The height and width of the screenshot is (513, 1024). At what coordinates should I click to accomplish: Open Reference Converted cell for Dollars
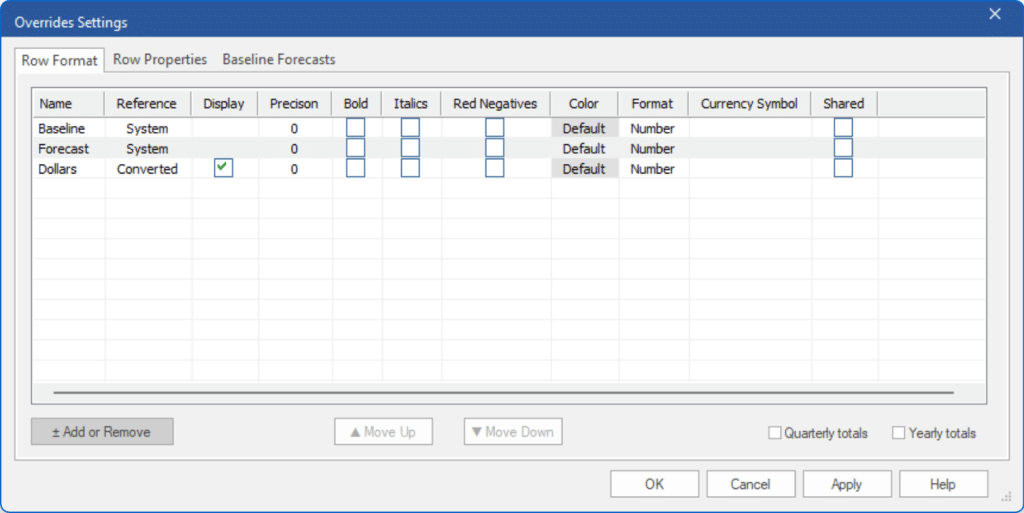(147, 169)
